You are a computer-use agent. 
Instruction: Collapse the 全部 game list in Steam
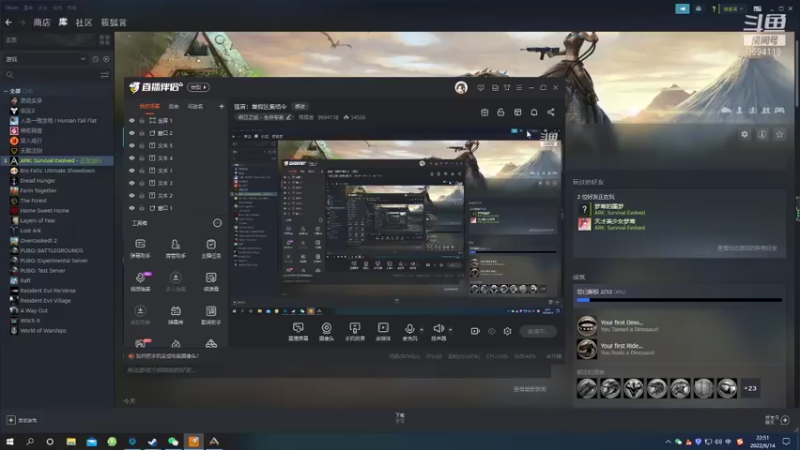click(6, 91)
